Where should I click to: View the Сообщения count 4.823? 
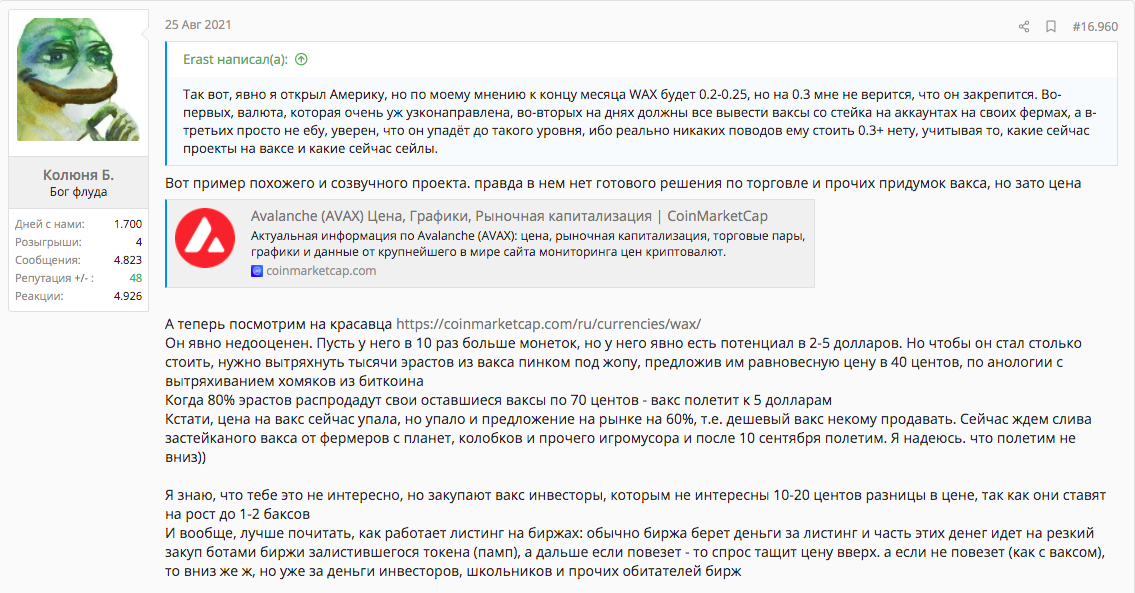(x=127, y=260)
